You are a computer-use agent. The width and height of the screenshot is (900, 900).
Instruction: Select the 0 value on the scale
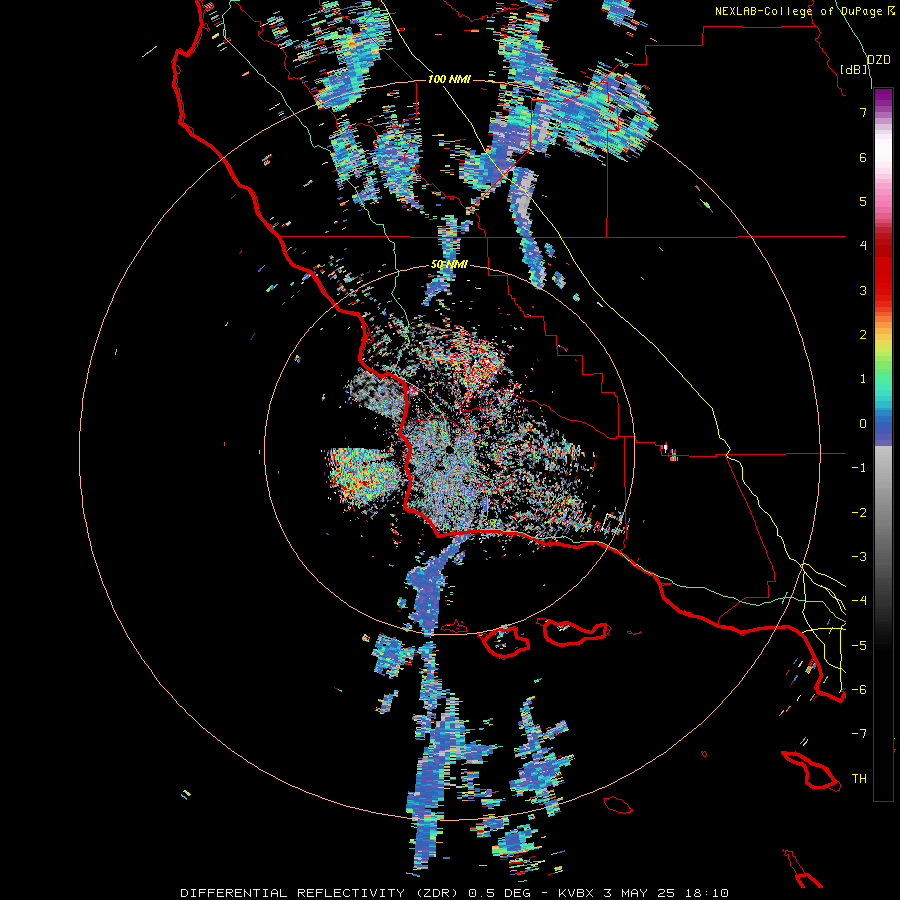(863, 424)
